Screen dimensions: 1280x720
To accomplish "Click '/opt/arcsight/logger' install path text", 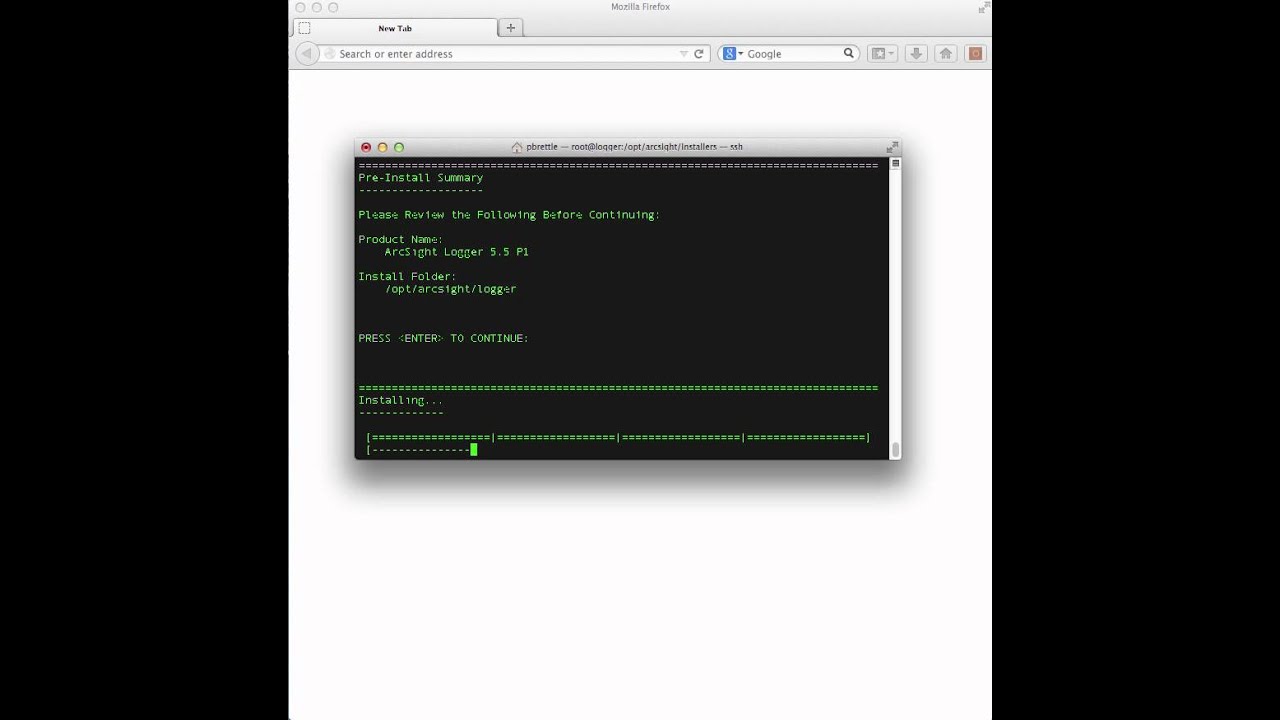I will point(451,289).
